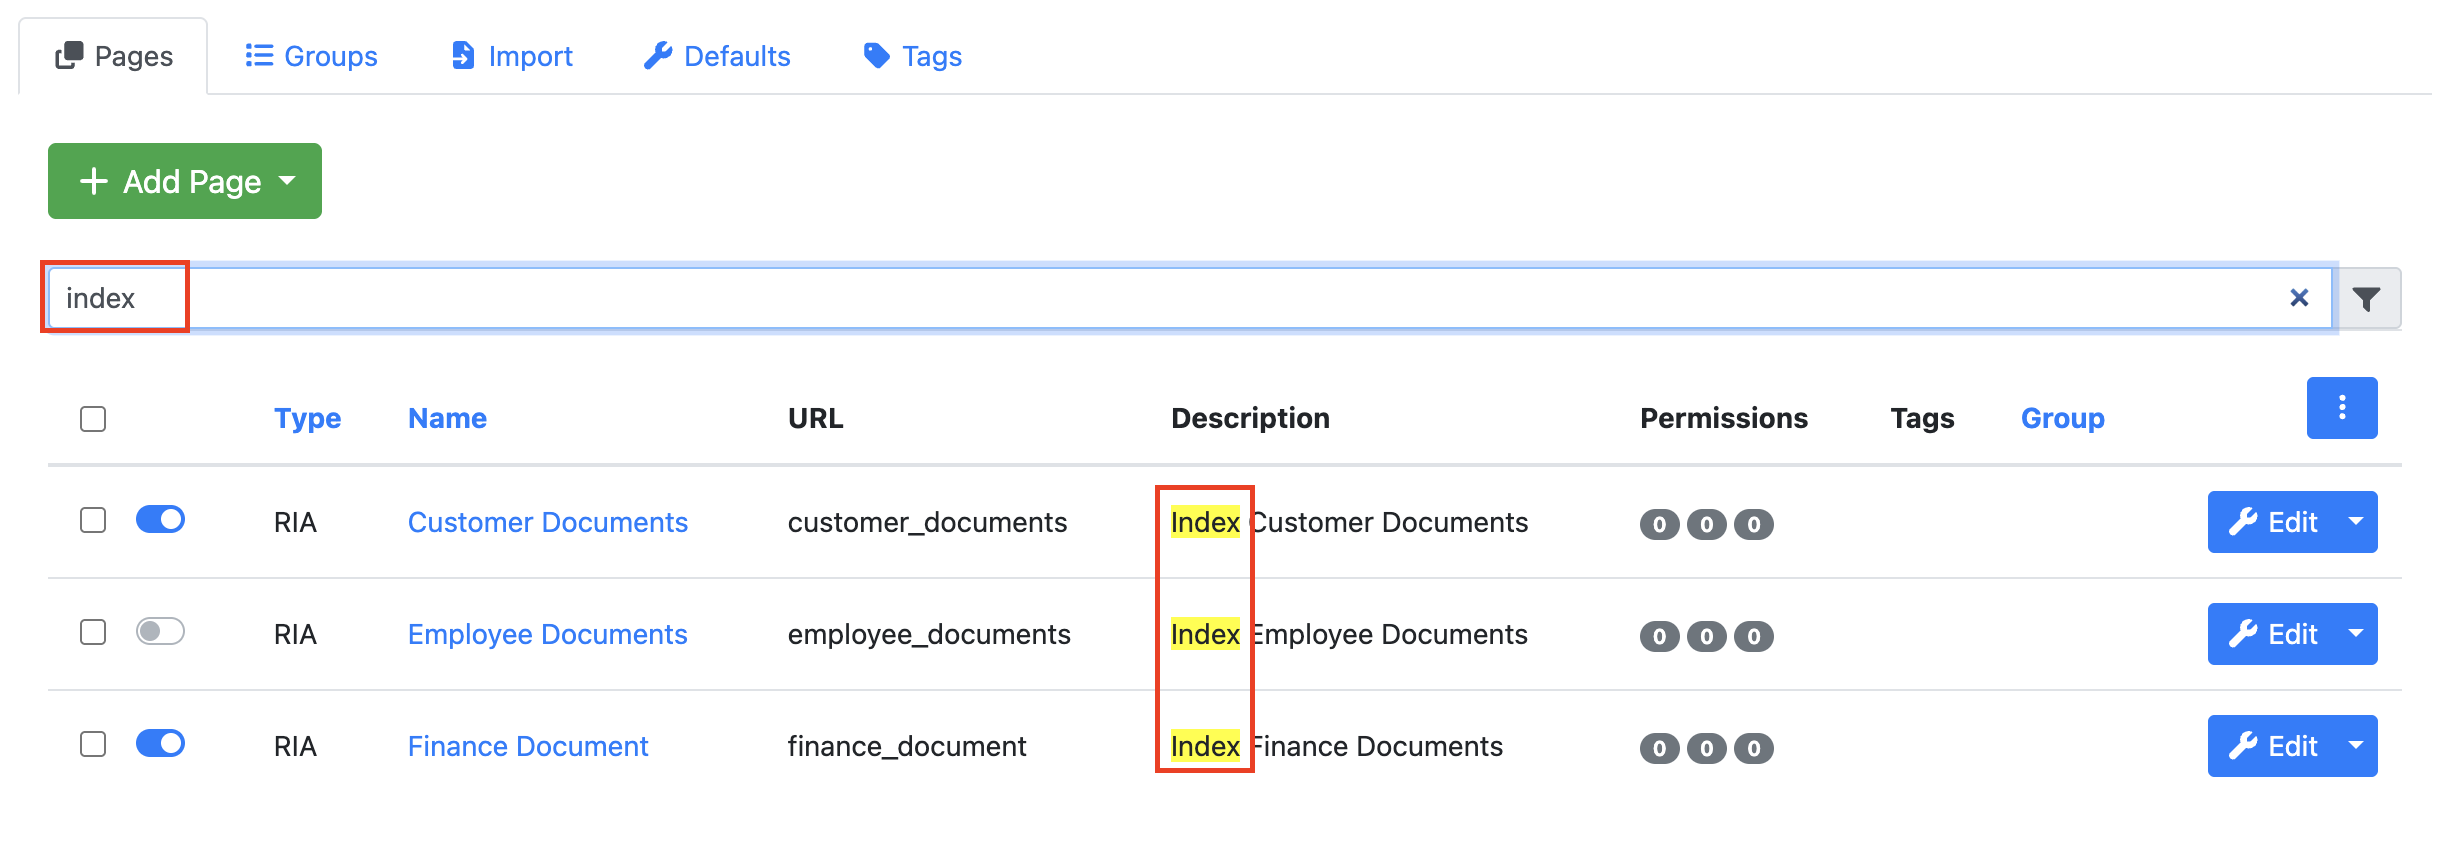Expand dropdown arrow beside Finance Document Edit
Image resolution: width=2440 pixels, height=862 pixels.
pyautogui.click(x=2356, y=746)
